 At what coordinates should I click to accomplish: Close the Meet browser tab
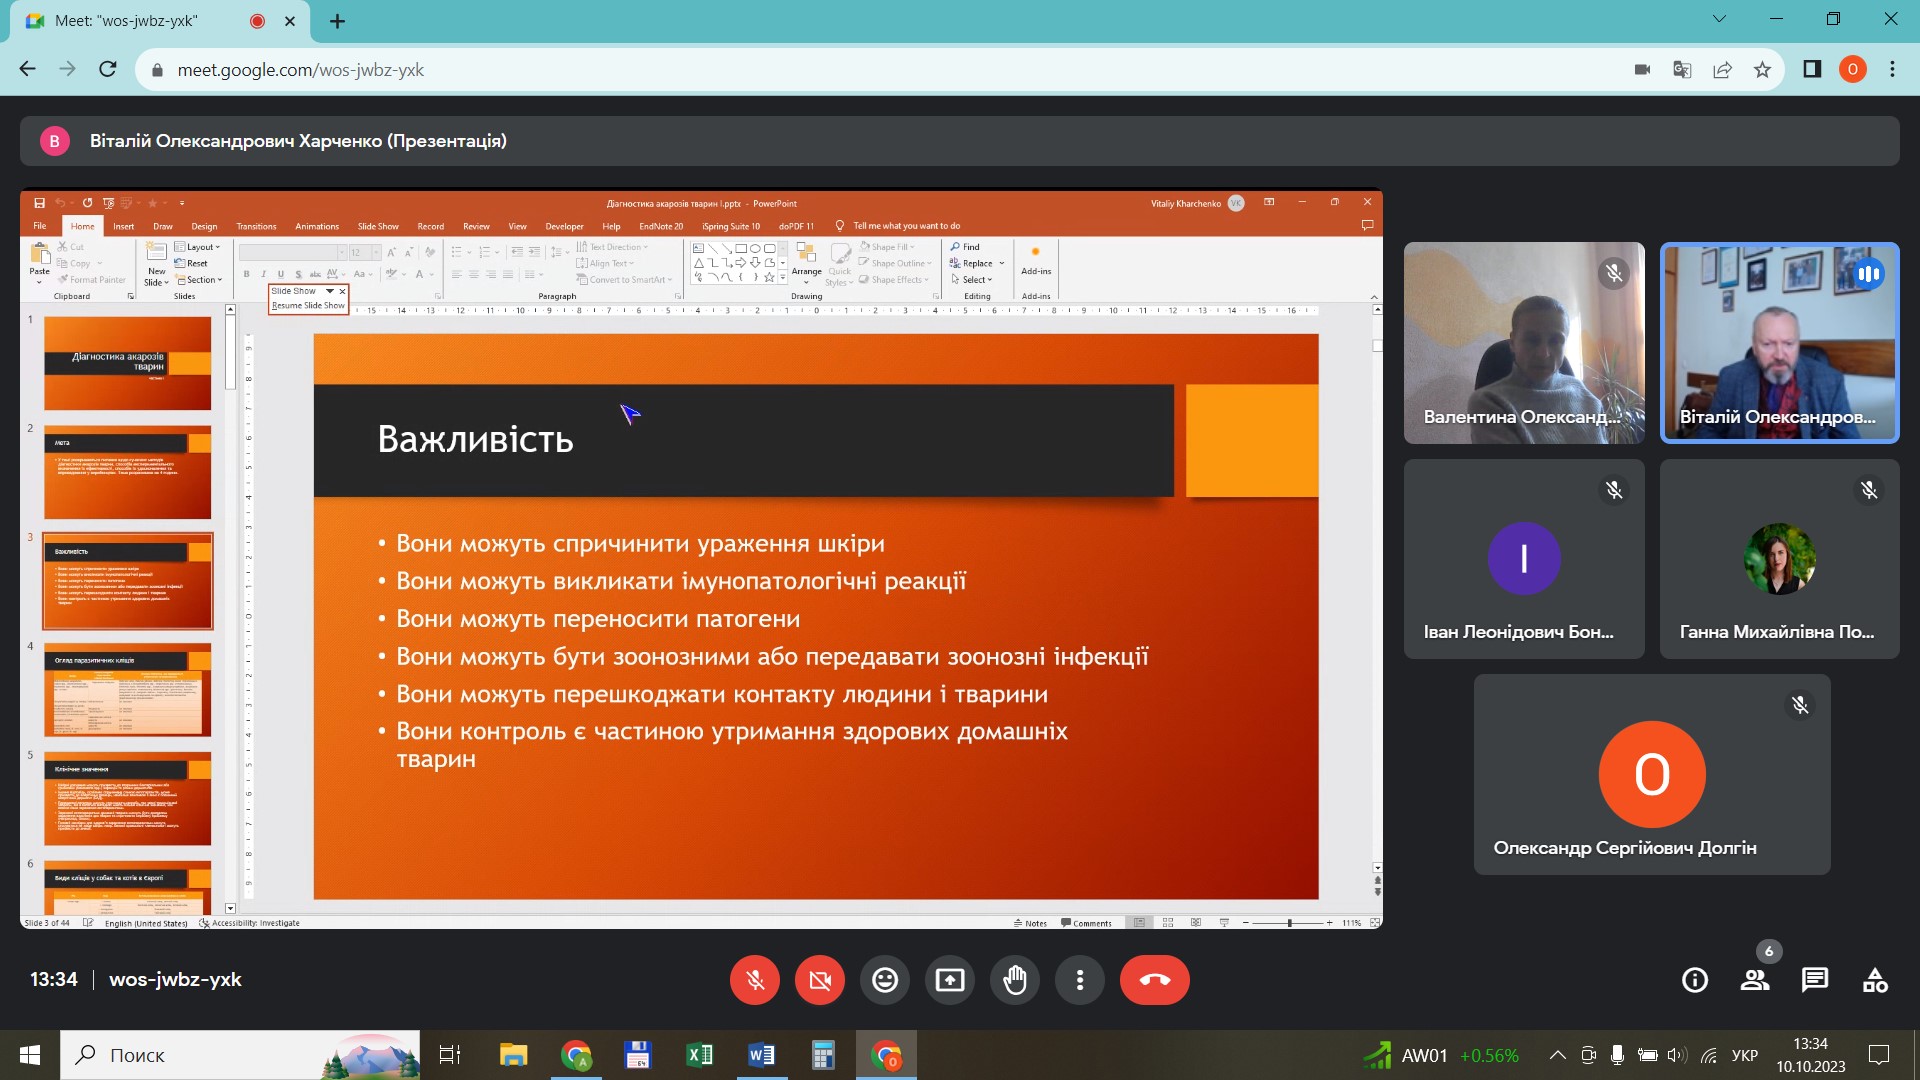pyautogui.click(x=290, y=21)
